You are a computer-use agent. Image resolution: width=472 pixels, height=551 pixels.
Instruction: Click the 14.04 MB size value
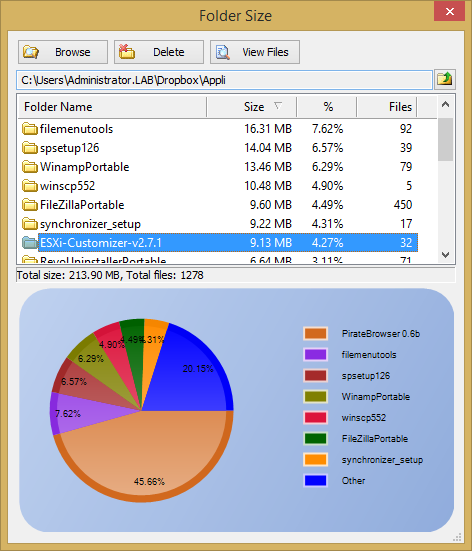(268, 148)
